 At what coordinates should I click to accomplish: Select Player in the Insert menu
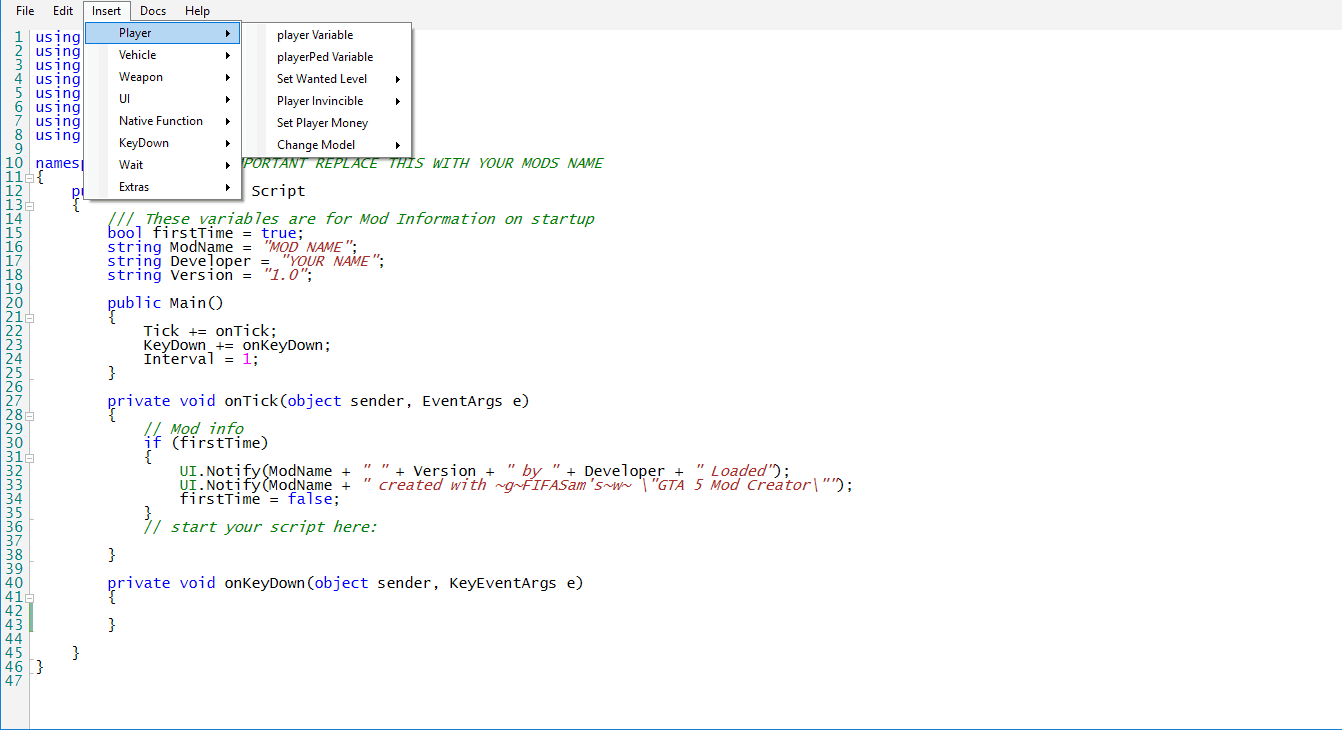coord(163,33)
